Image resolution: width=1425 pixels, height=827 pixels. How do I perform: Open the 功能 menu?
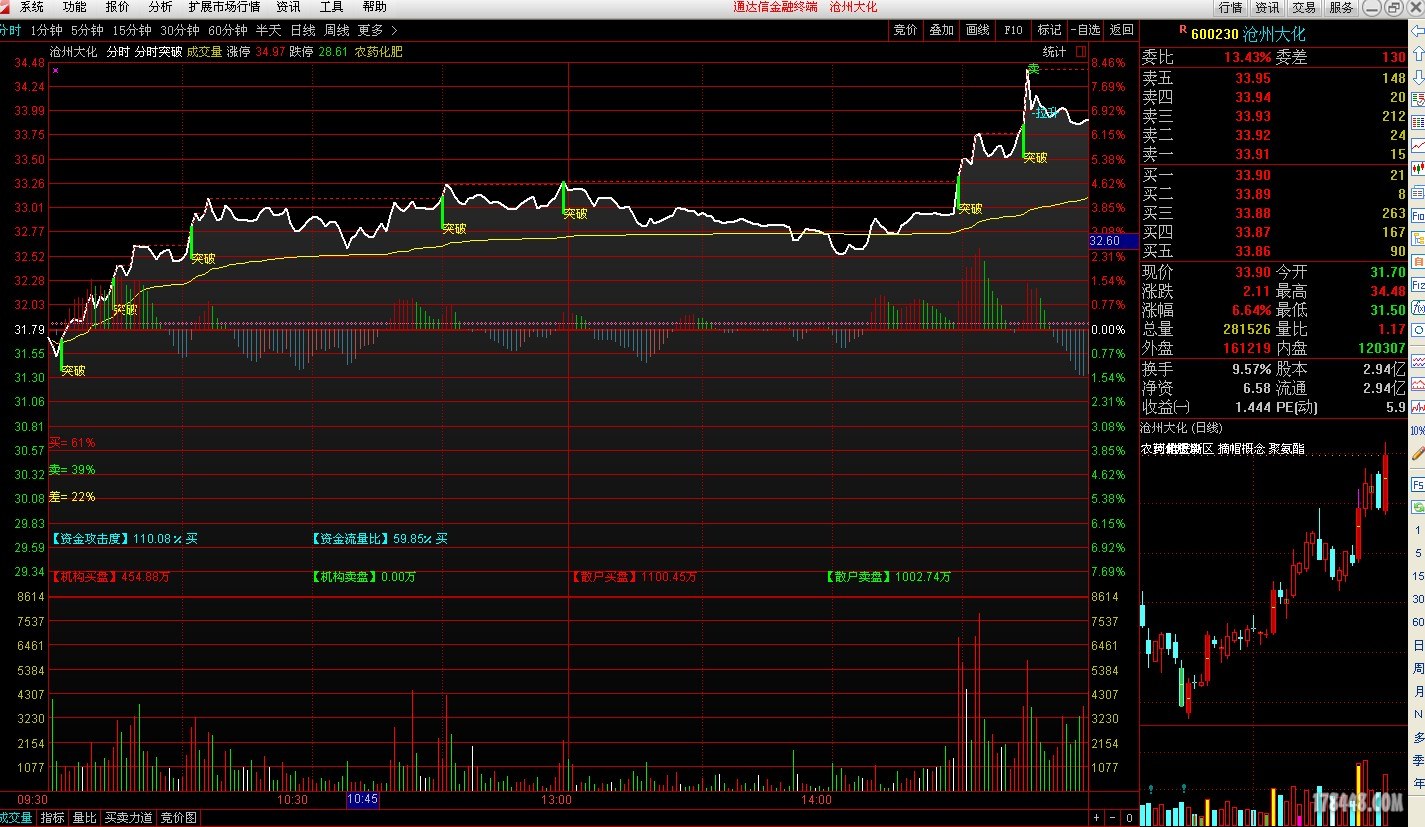[74, 7]
